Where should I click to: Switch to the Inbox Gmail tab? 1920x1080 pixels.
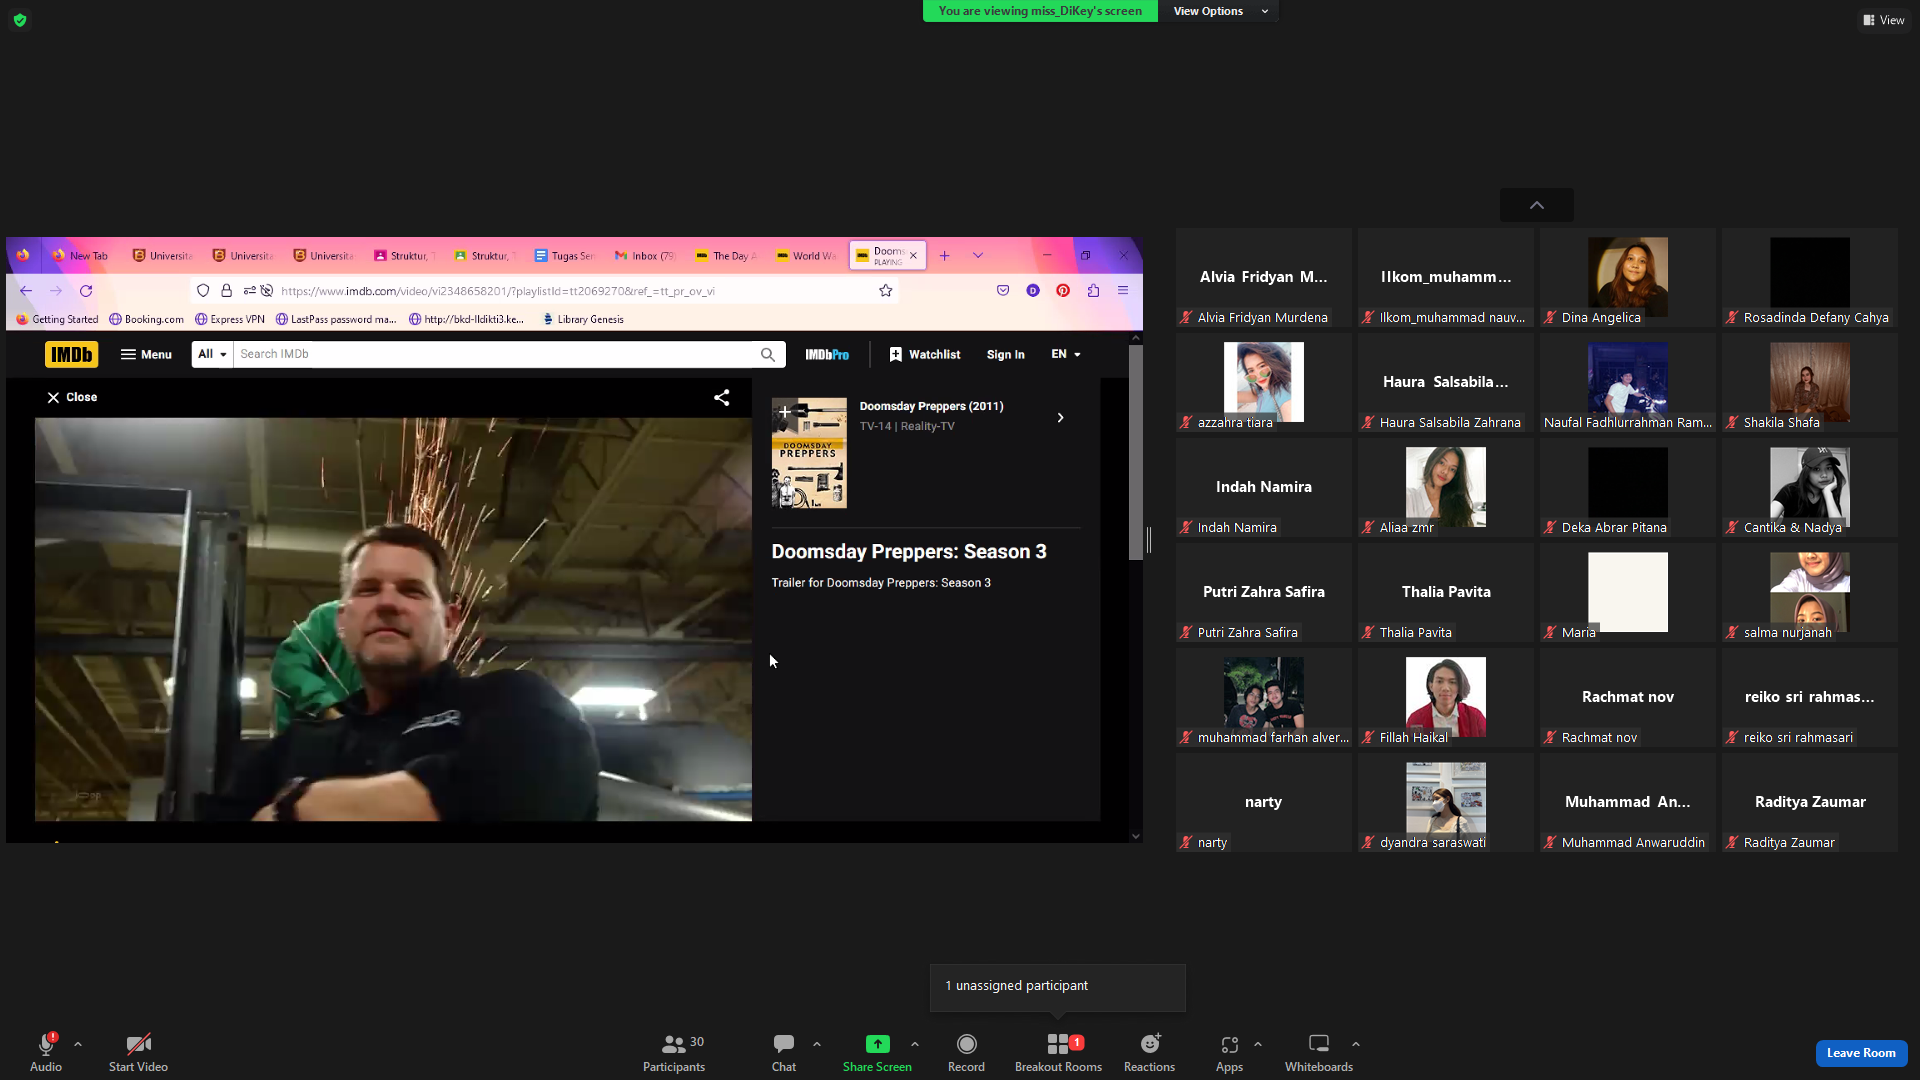tap(645, 256)
